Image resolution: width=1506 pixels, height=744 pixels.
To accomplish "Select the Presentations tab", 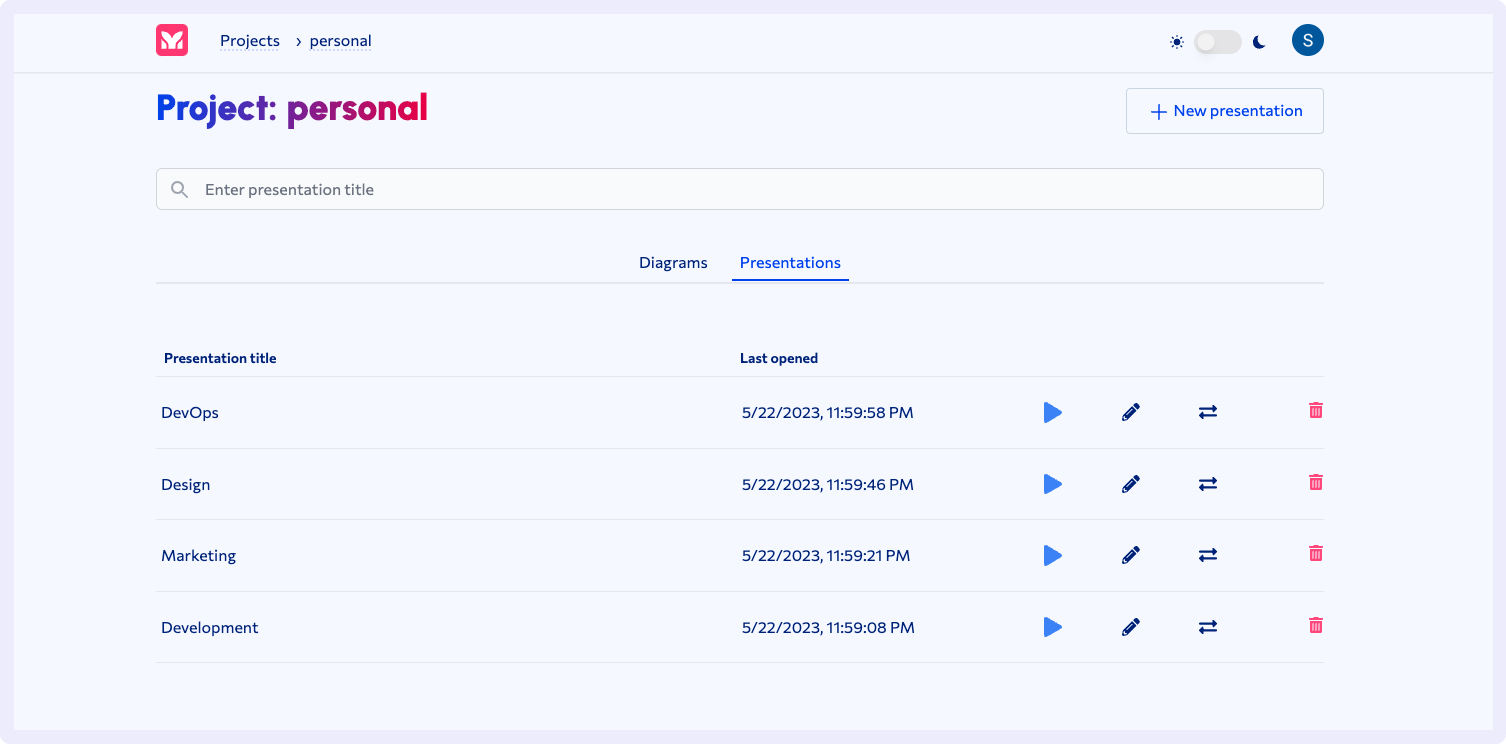I will pyautogui.click(x=790, y=263).
